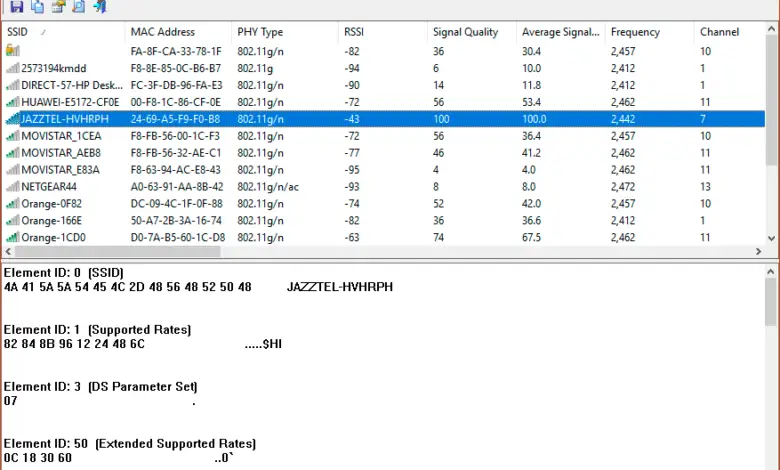This screenshot has width=780, height=470.
Task: Sort the list by SSID column
Action: pyautogui.click(x=60, y=32)
